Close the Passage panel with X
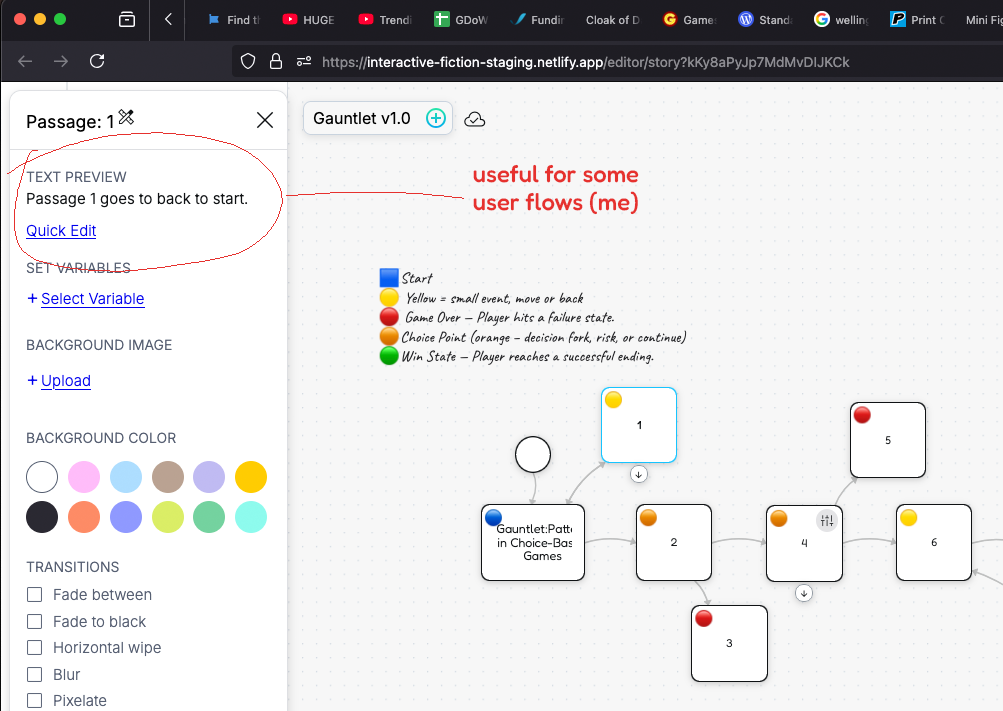Screen dimensions: 1003x711 coord(265,120)
